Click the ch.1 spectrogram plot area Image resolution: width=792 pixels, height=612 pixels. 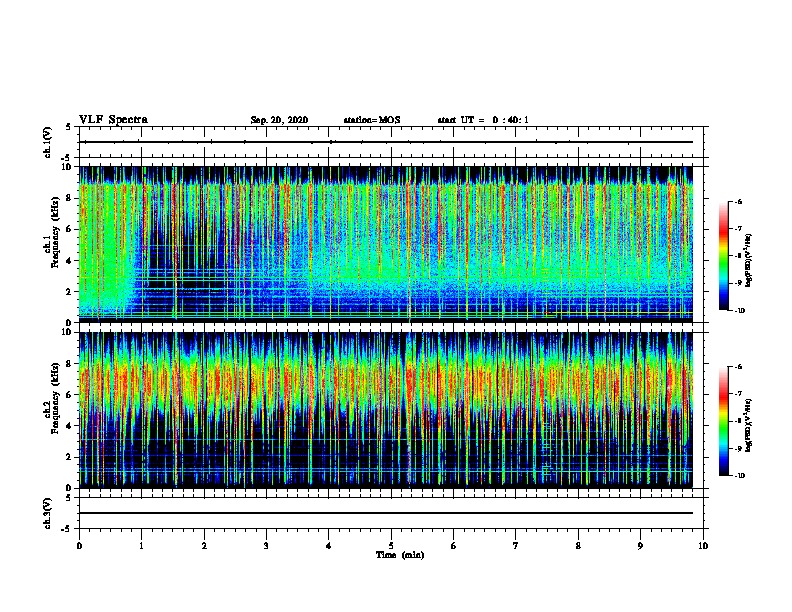pyautogui.click(x=386, y=244)
